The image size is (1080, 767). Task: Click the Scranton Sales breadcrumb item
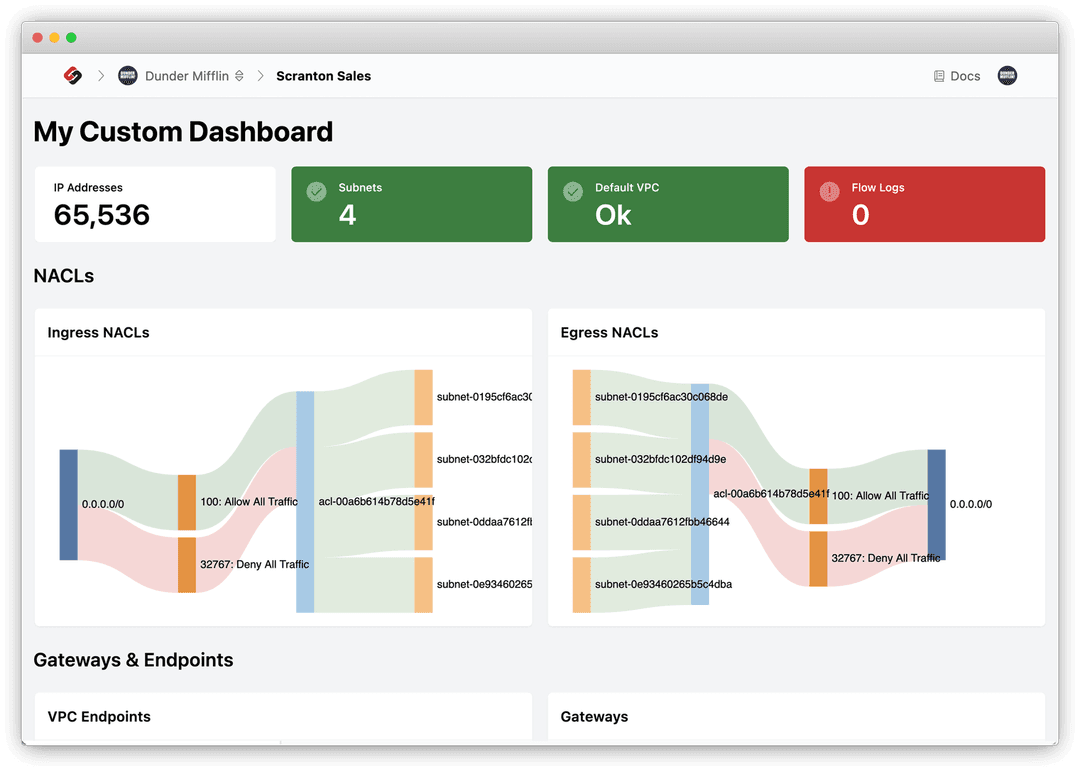tap(323, 75)
